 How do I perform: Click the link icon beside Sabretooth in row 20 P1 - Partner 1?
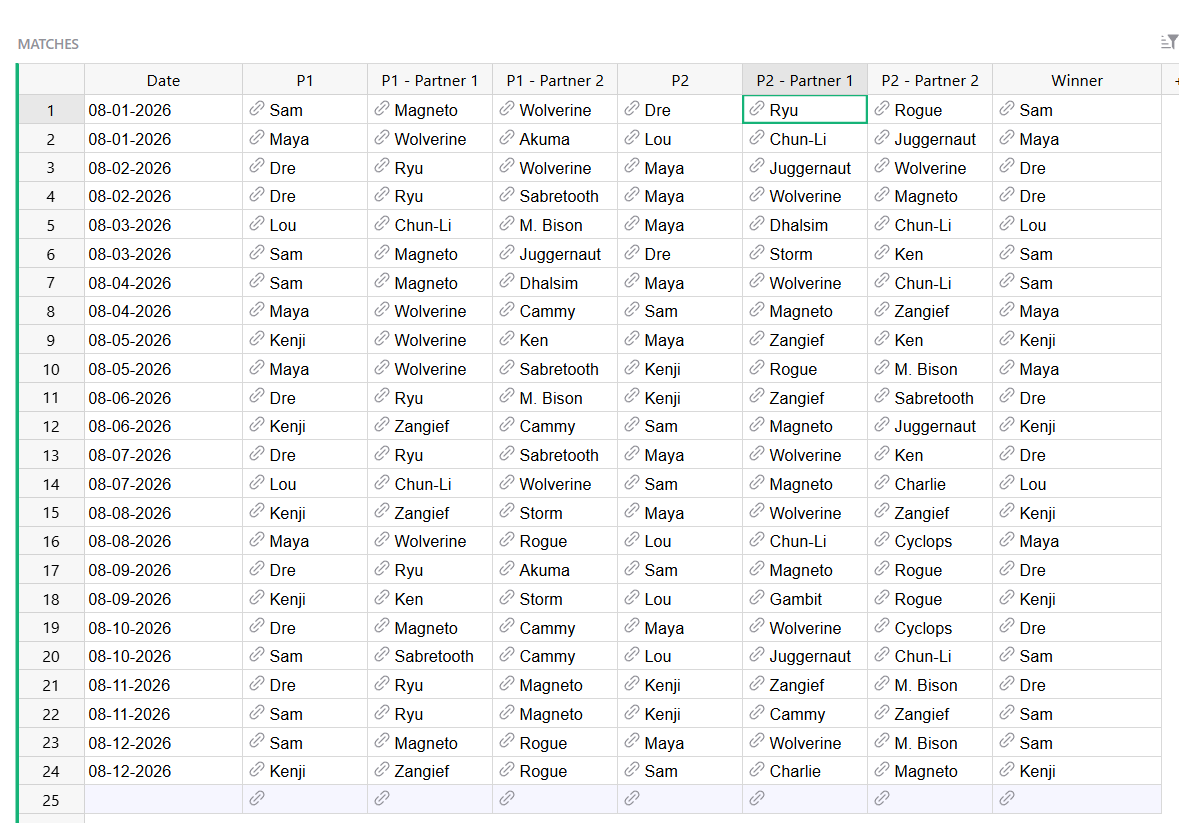click(382, 655)
